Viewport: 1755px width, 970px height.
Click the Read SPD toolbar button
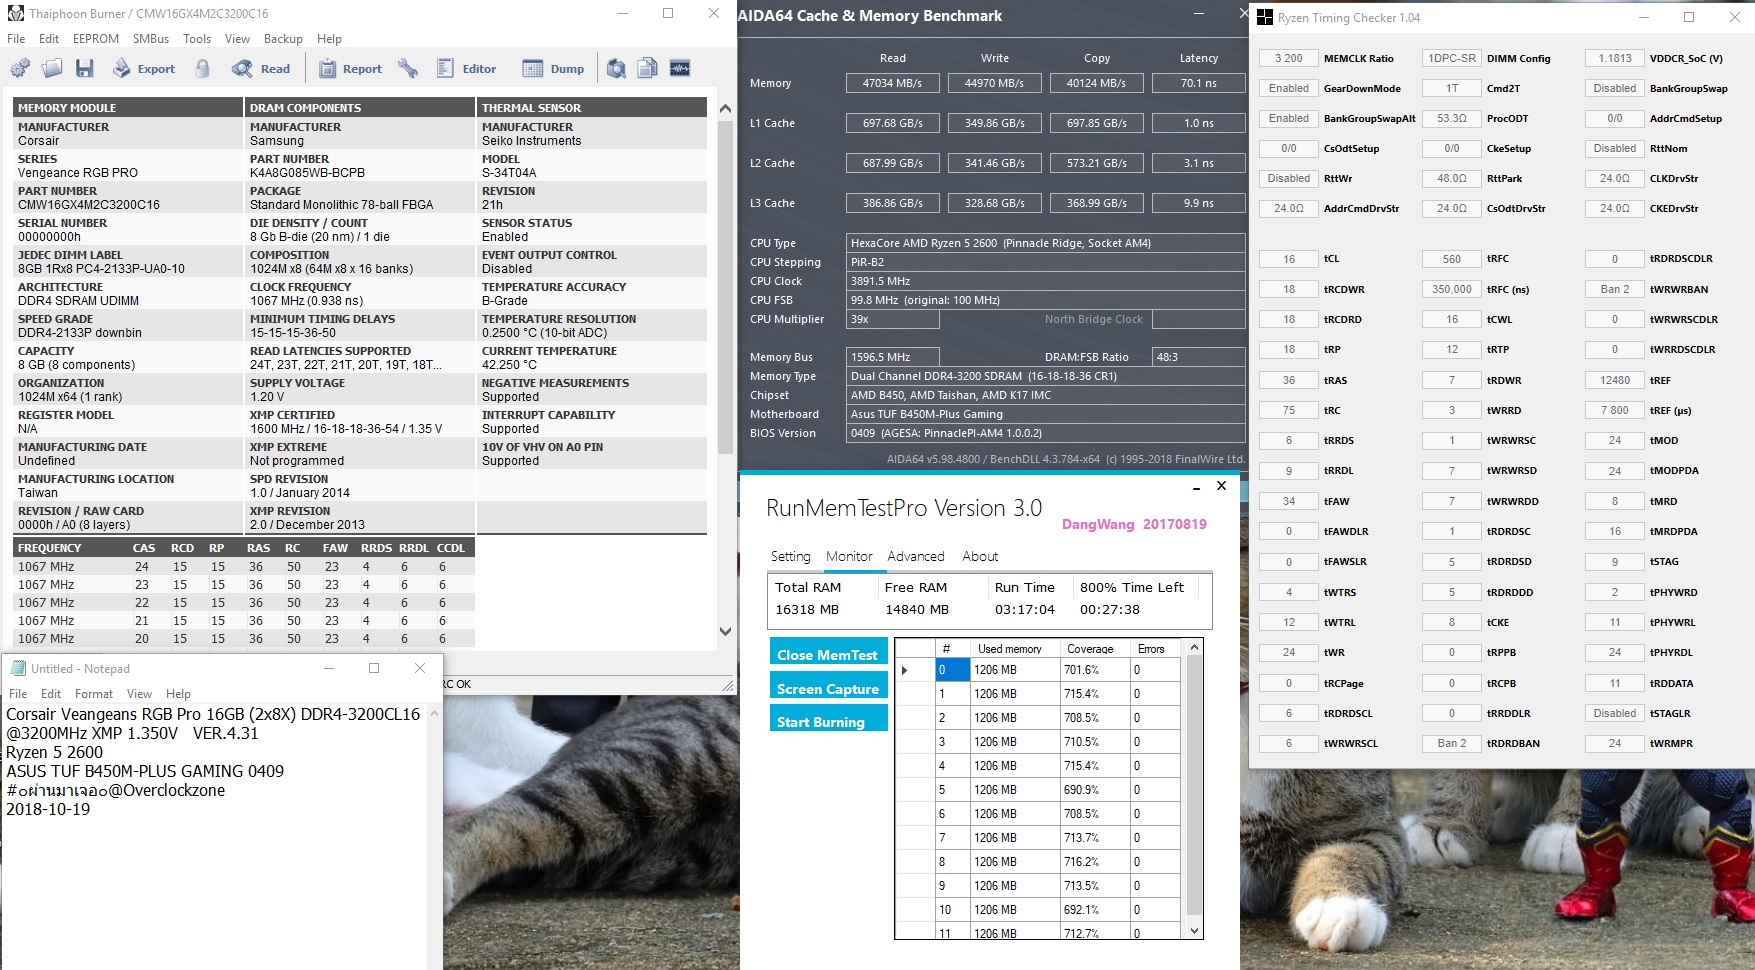(261, 68)
